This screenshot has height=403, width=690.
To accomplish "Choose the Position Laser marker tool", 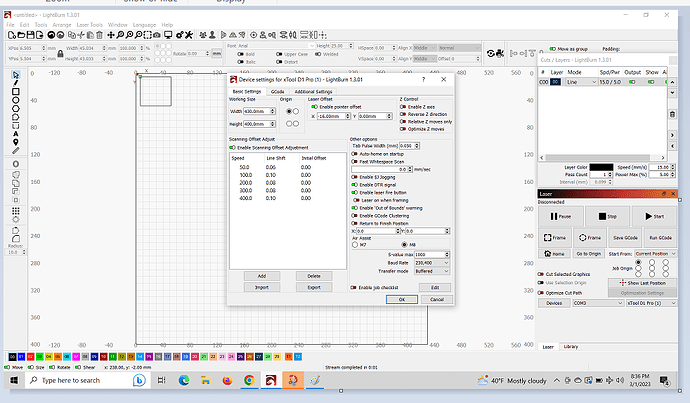I will click(16, 142).
